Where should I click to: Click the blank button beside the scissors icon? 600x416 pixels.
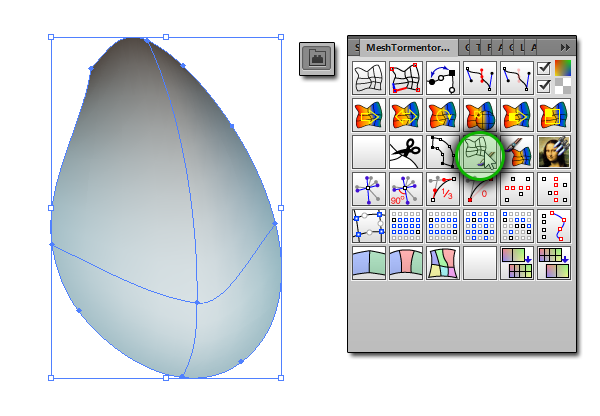pyautogui.click(x=368, y=152)
